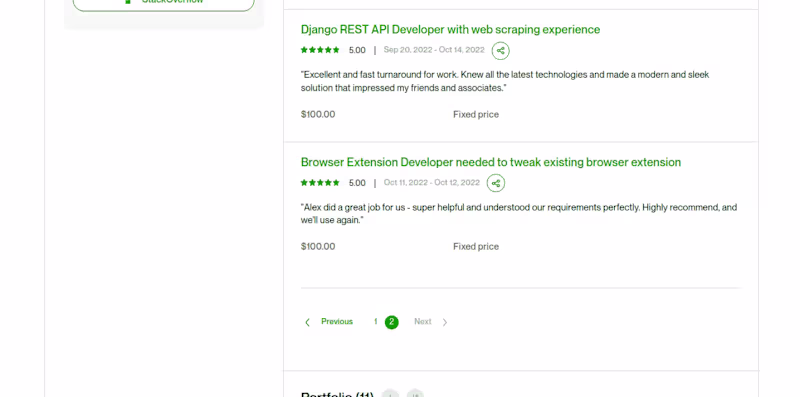Share the Browser Extension Developer review
The height and width of the screenshot is (397, 800).
tap(496, 183)
